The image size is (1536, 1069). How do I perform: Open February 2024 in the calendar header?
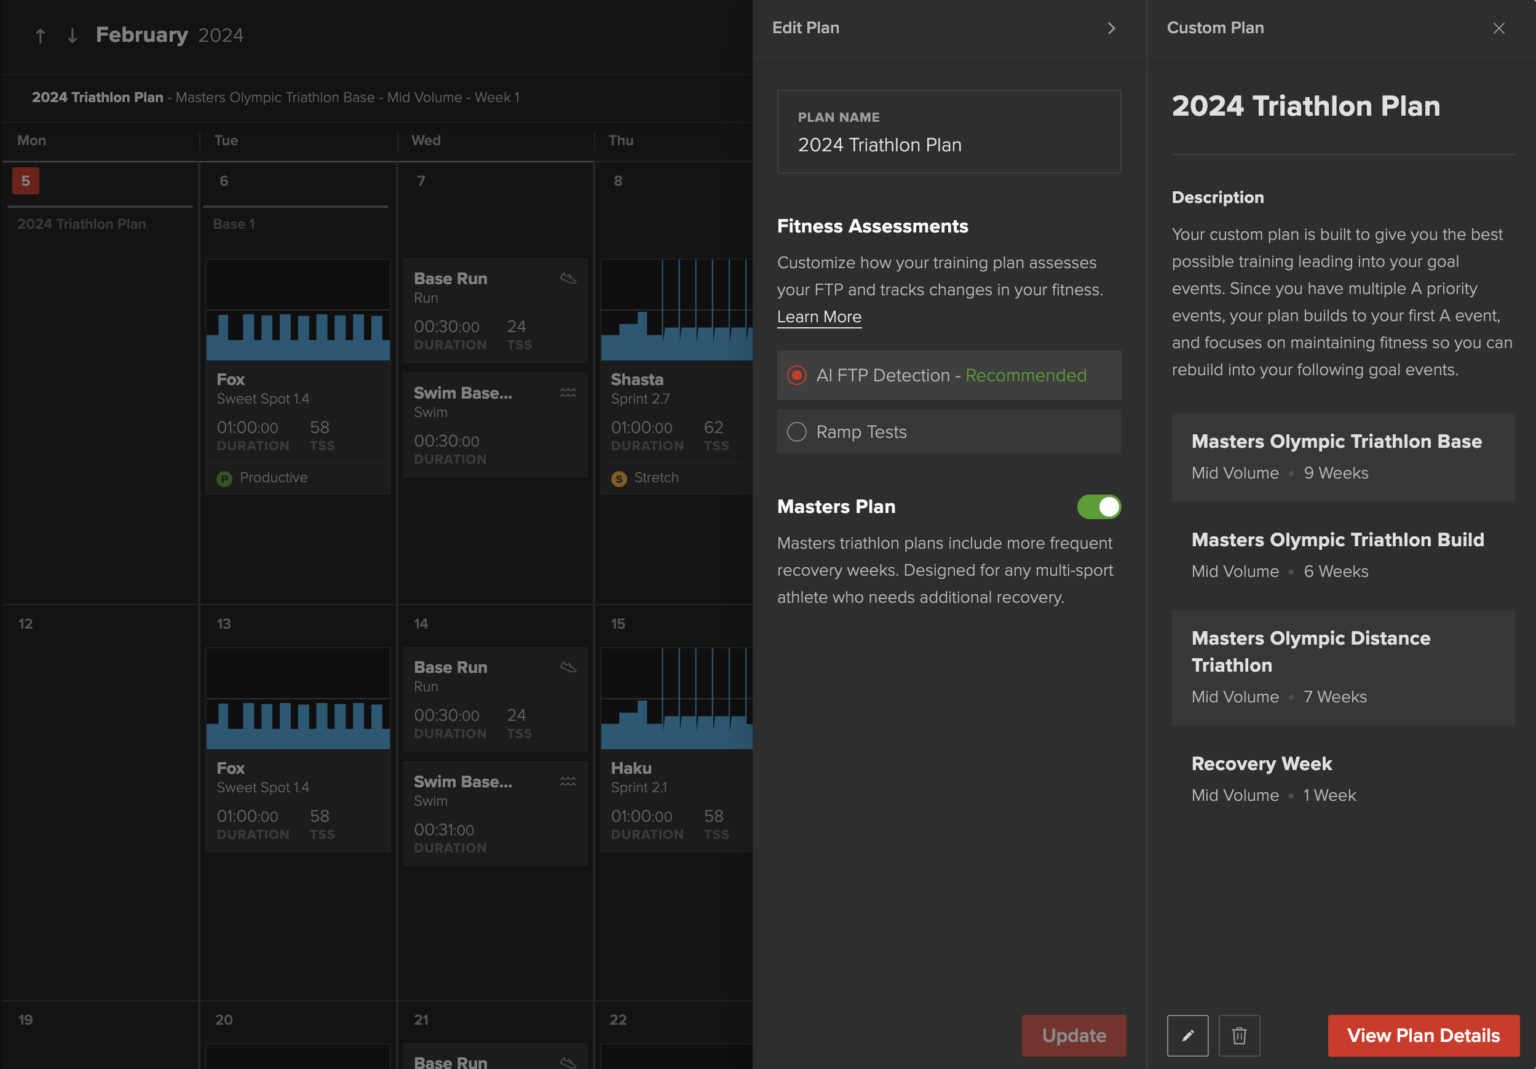pyautogui.click(x=170, y=34)
